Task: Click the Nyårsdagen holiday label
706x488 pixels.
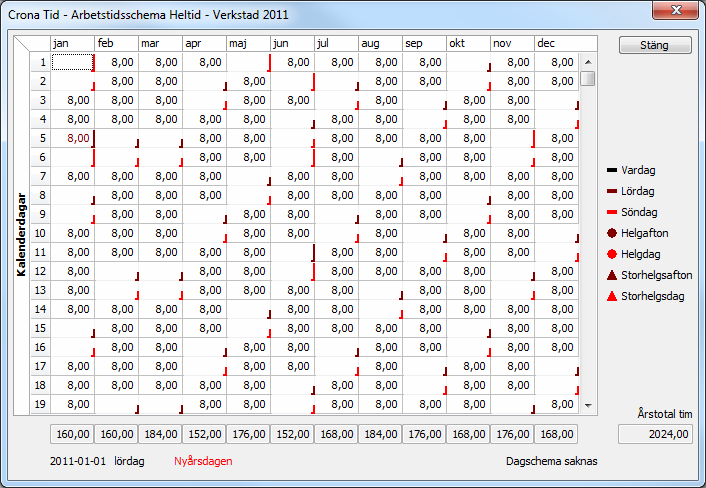Action: point(203,461)
